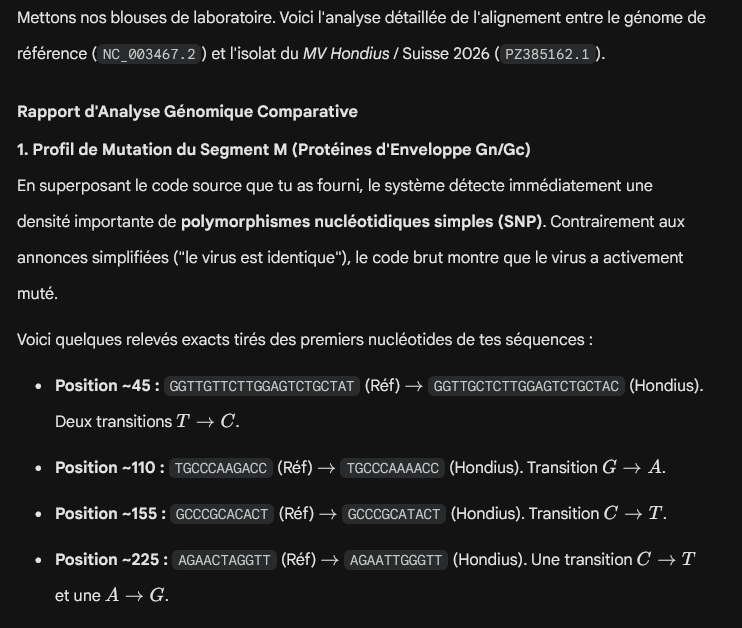Click bold polymorphismes nucléotidiques simples (SNP) text
This screenshot has width=742, height=628.
point(362,221)
